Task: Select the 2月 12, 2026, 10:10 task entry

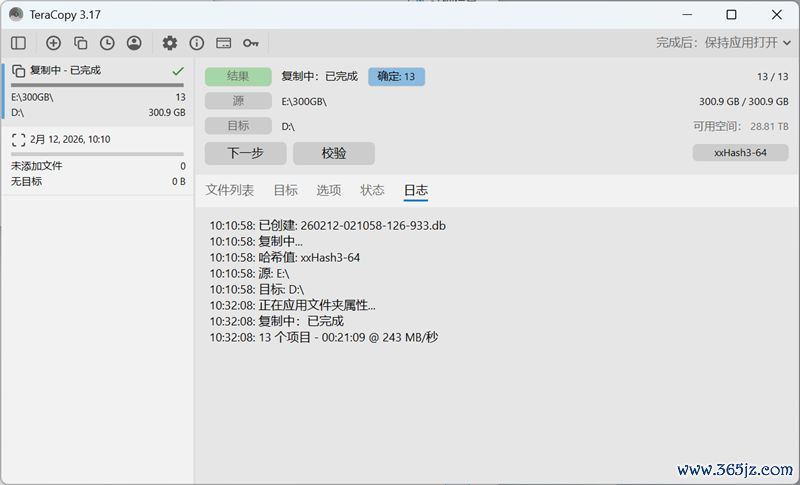Action: [x=97, y=161]
